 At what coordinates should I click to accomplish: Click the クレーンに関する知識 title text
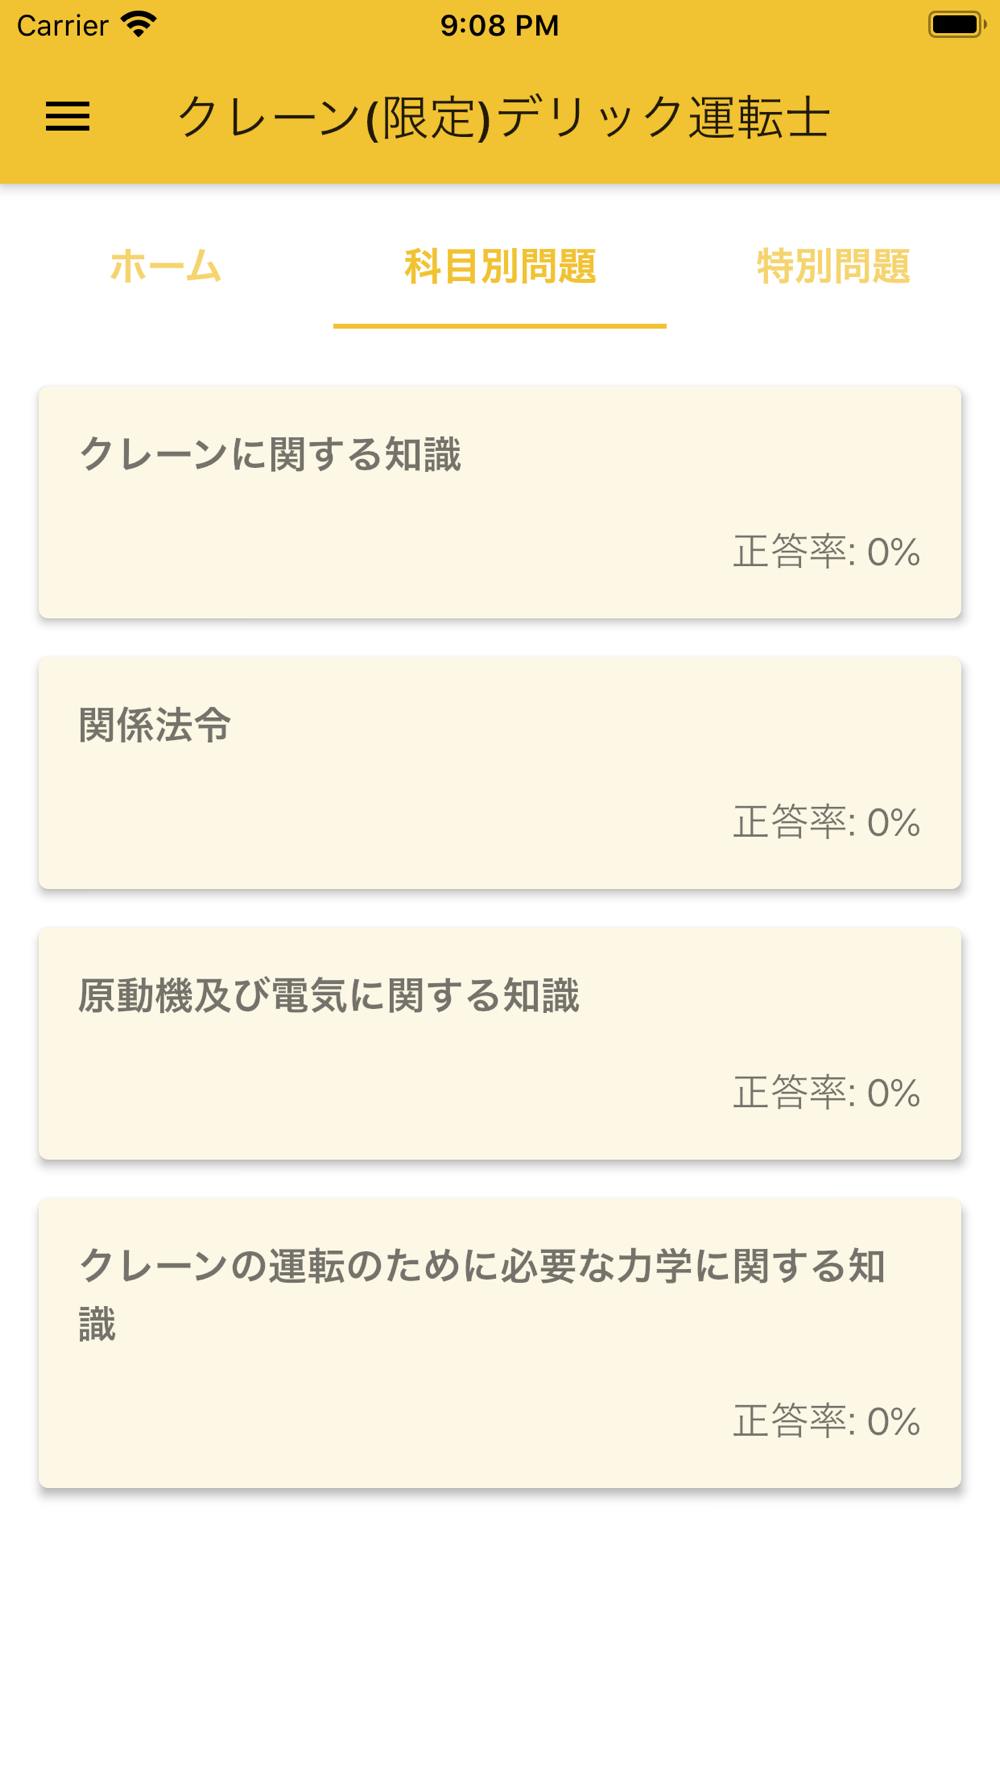270,455
